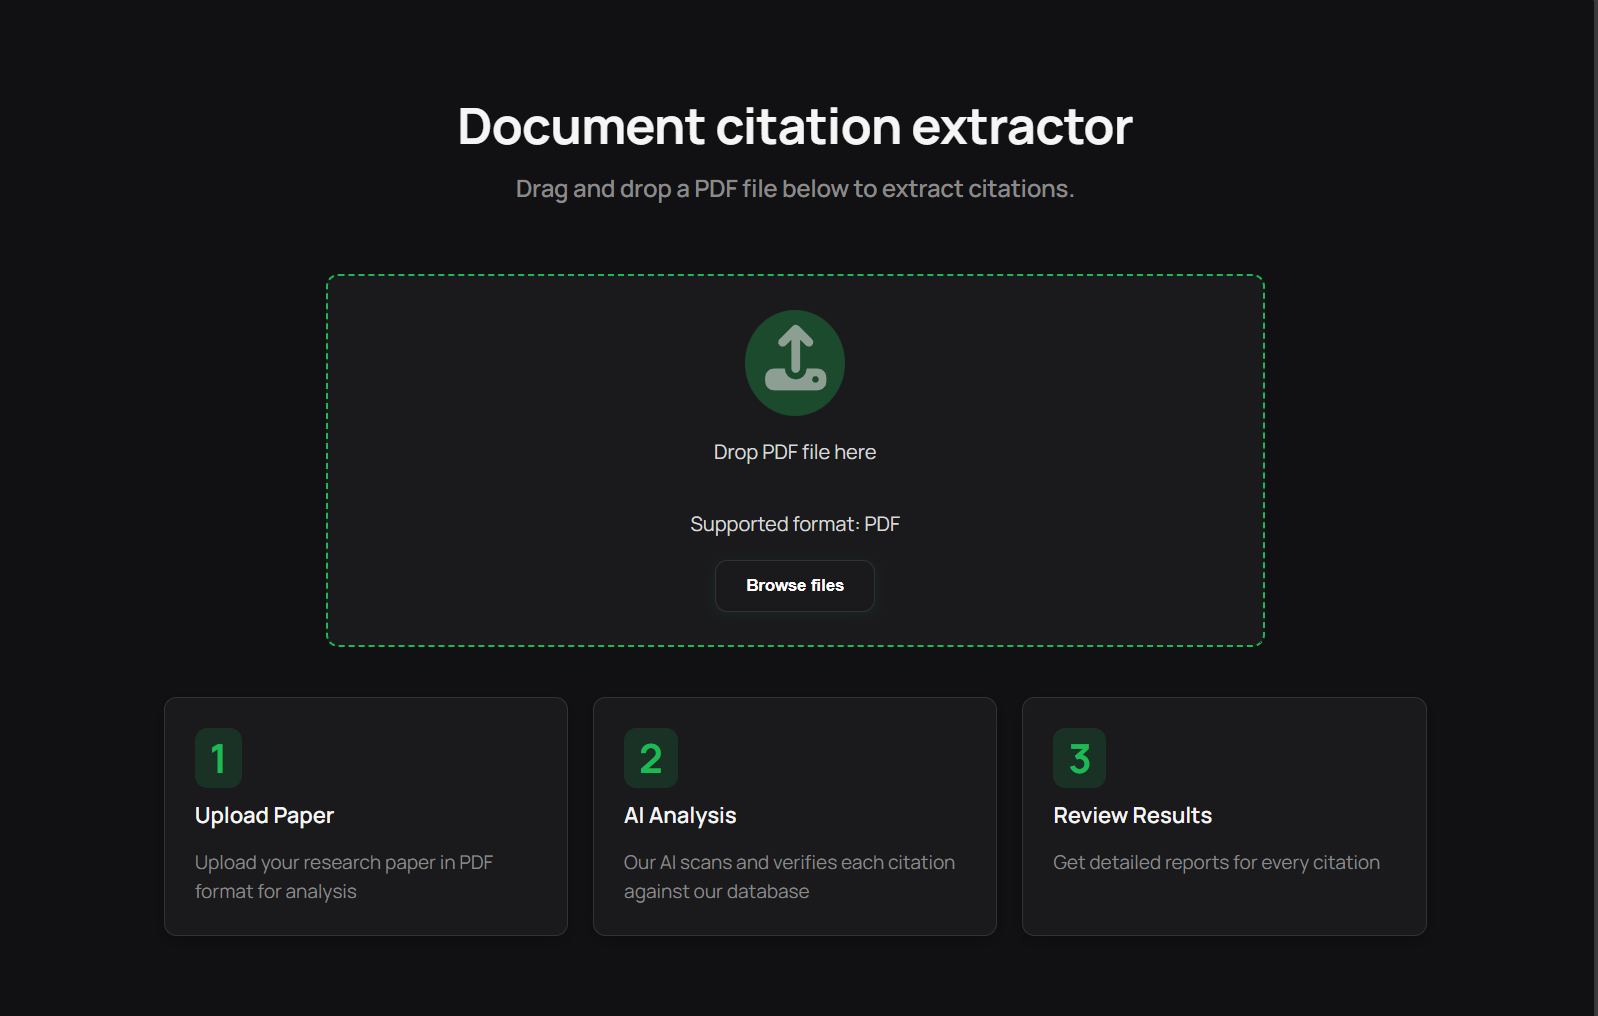Click the number 3 step badge
1598x1016 pixels.
1079,758
